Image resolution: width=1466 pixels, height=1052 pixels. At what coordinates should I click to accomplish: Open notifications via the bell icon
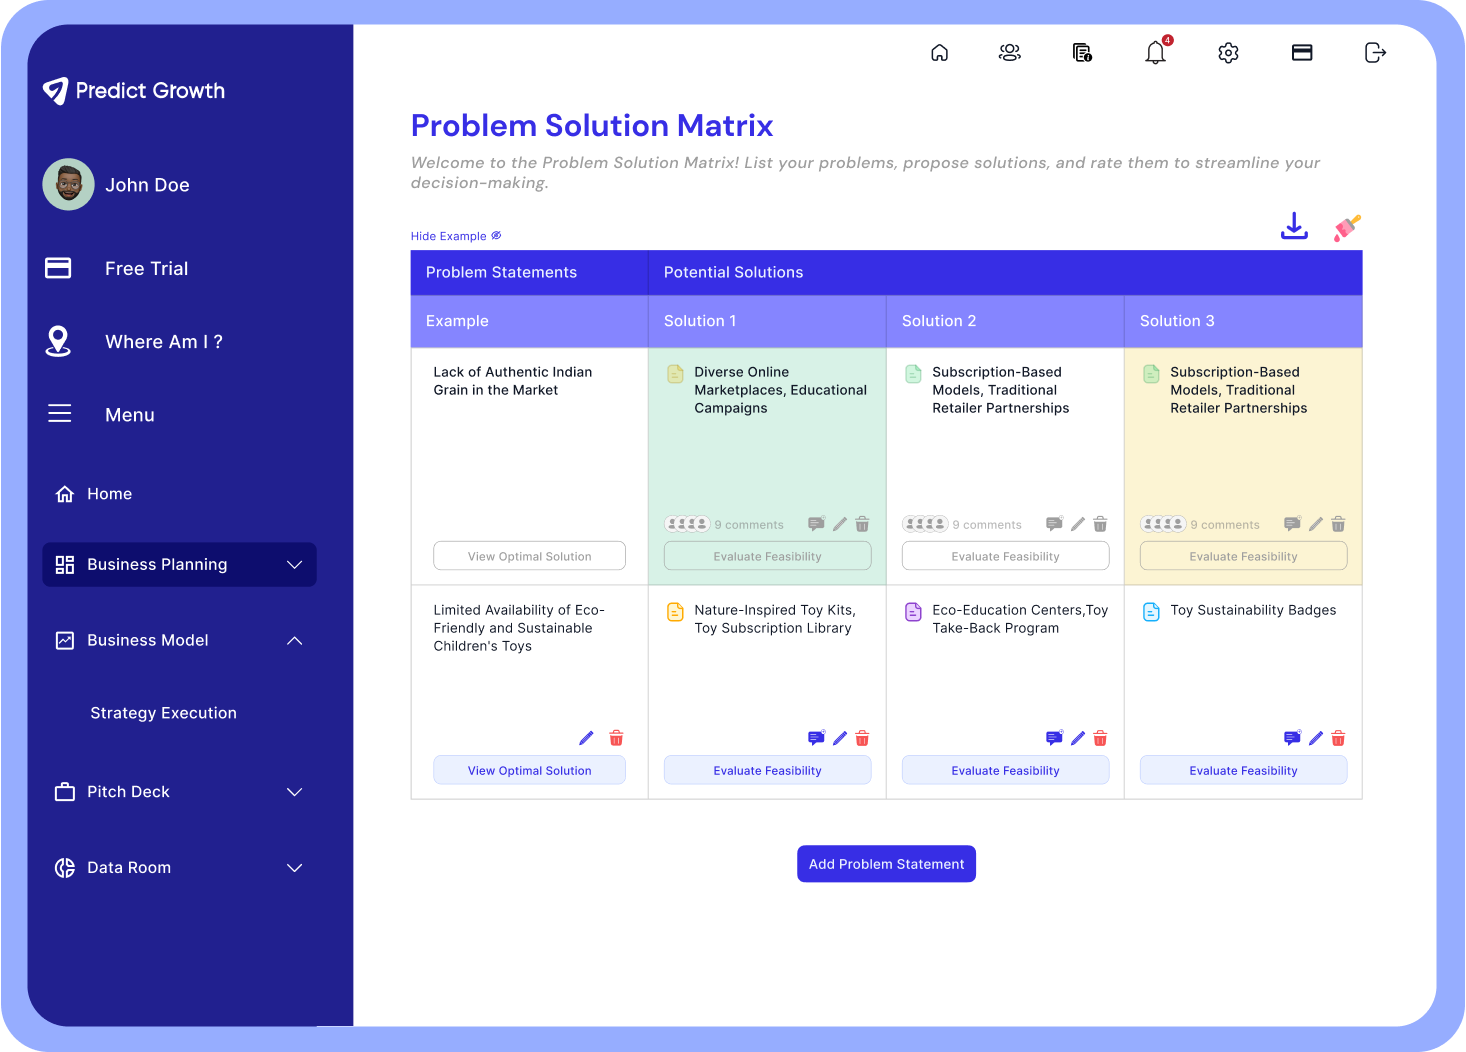pyautogui.click(x=1155, y=53)
